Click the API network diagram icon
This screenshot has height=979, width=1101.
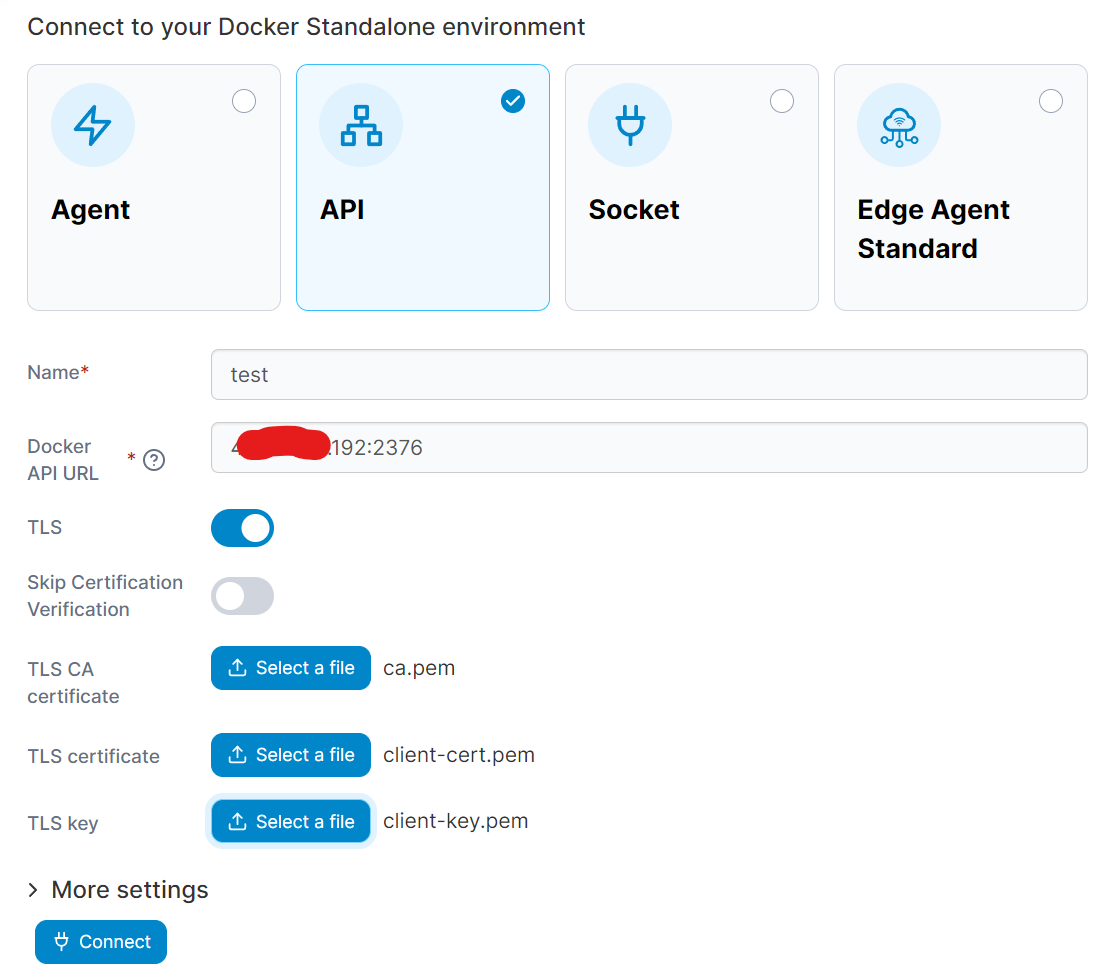pos(361,125)
